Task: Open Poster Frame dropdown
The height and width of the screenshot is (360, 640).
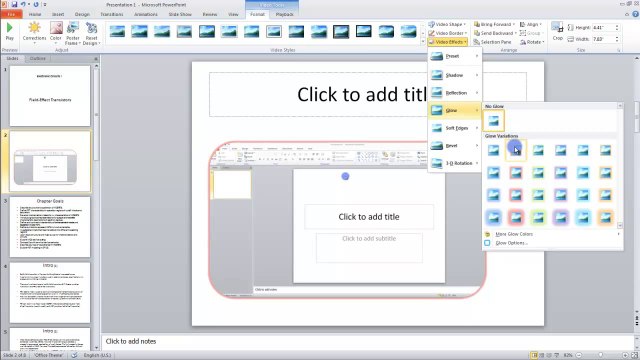Action: coord(73,33)
